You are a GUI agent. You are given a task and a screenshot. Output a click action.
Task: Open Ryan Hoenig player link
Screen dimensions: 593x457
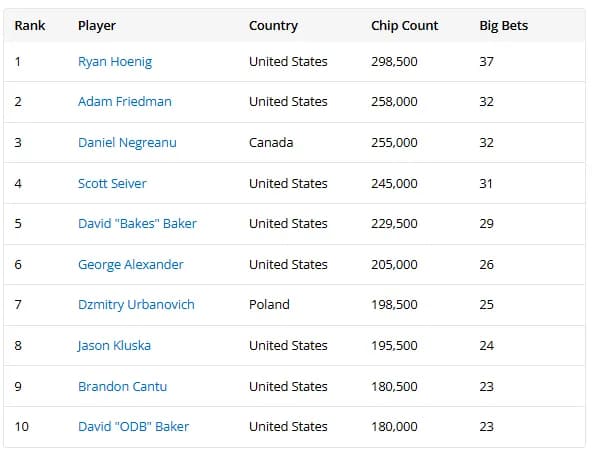[x=115, y=62]
